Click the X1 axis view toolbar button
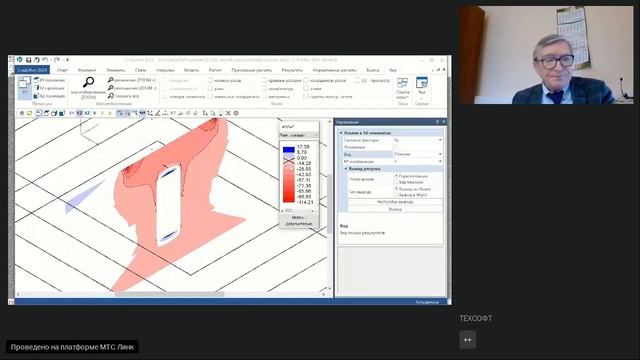 71,113
